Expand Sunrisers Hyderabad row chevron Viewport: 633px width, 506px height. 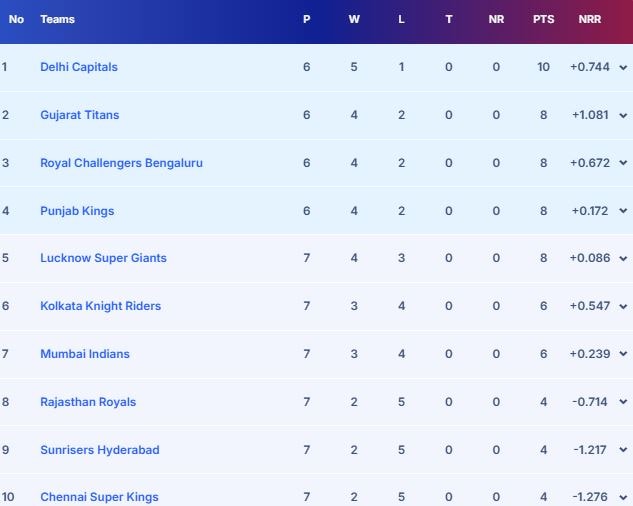(623, 450)
